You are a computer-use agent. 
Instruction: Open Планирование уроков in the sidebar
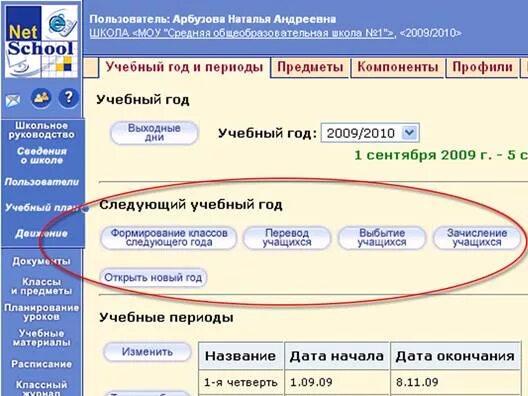click(x=41, y=312)
